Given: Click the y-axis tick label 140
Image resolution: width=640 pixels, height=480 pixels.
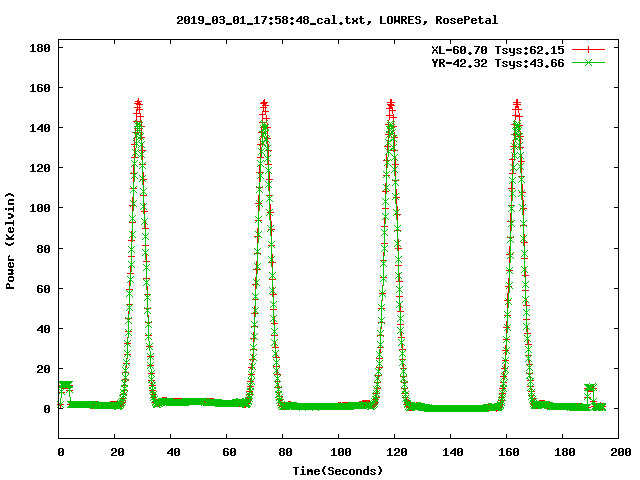Looking at the screenshot, I should pyautogui.click(x=40, y=128).
